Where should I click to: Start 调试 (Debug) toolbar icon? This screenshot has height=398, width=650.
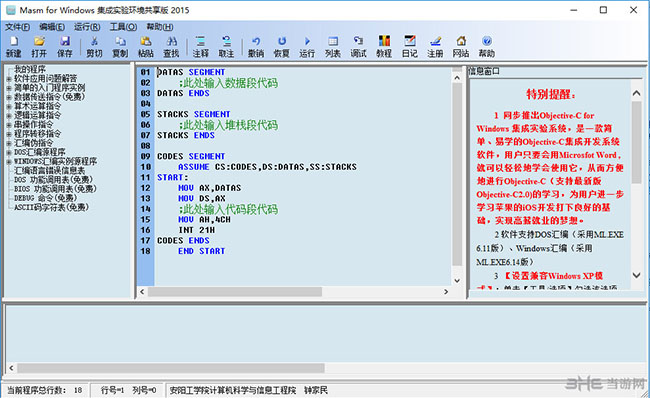coord(358,46)
